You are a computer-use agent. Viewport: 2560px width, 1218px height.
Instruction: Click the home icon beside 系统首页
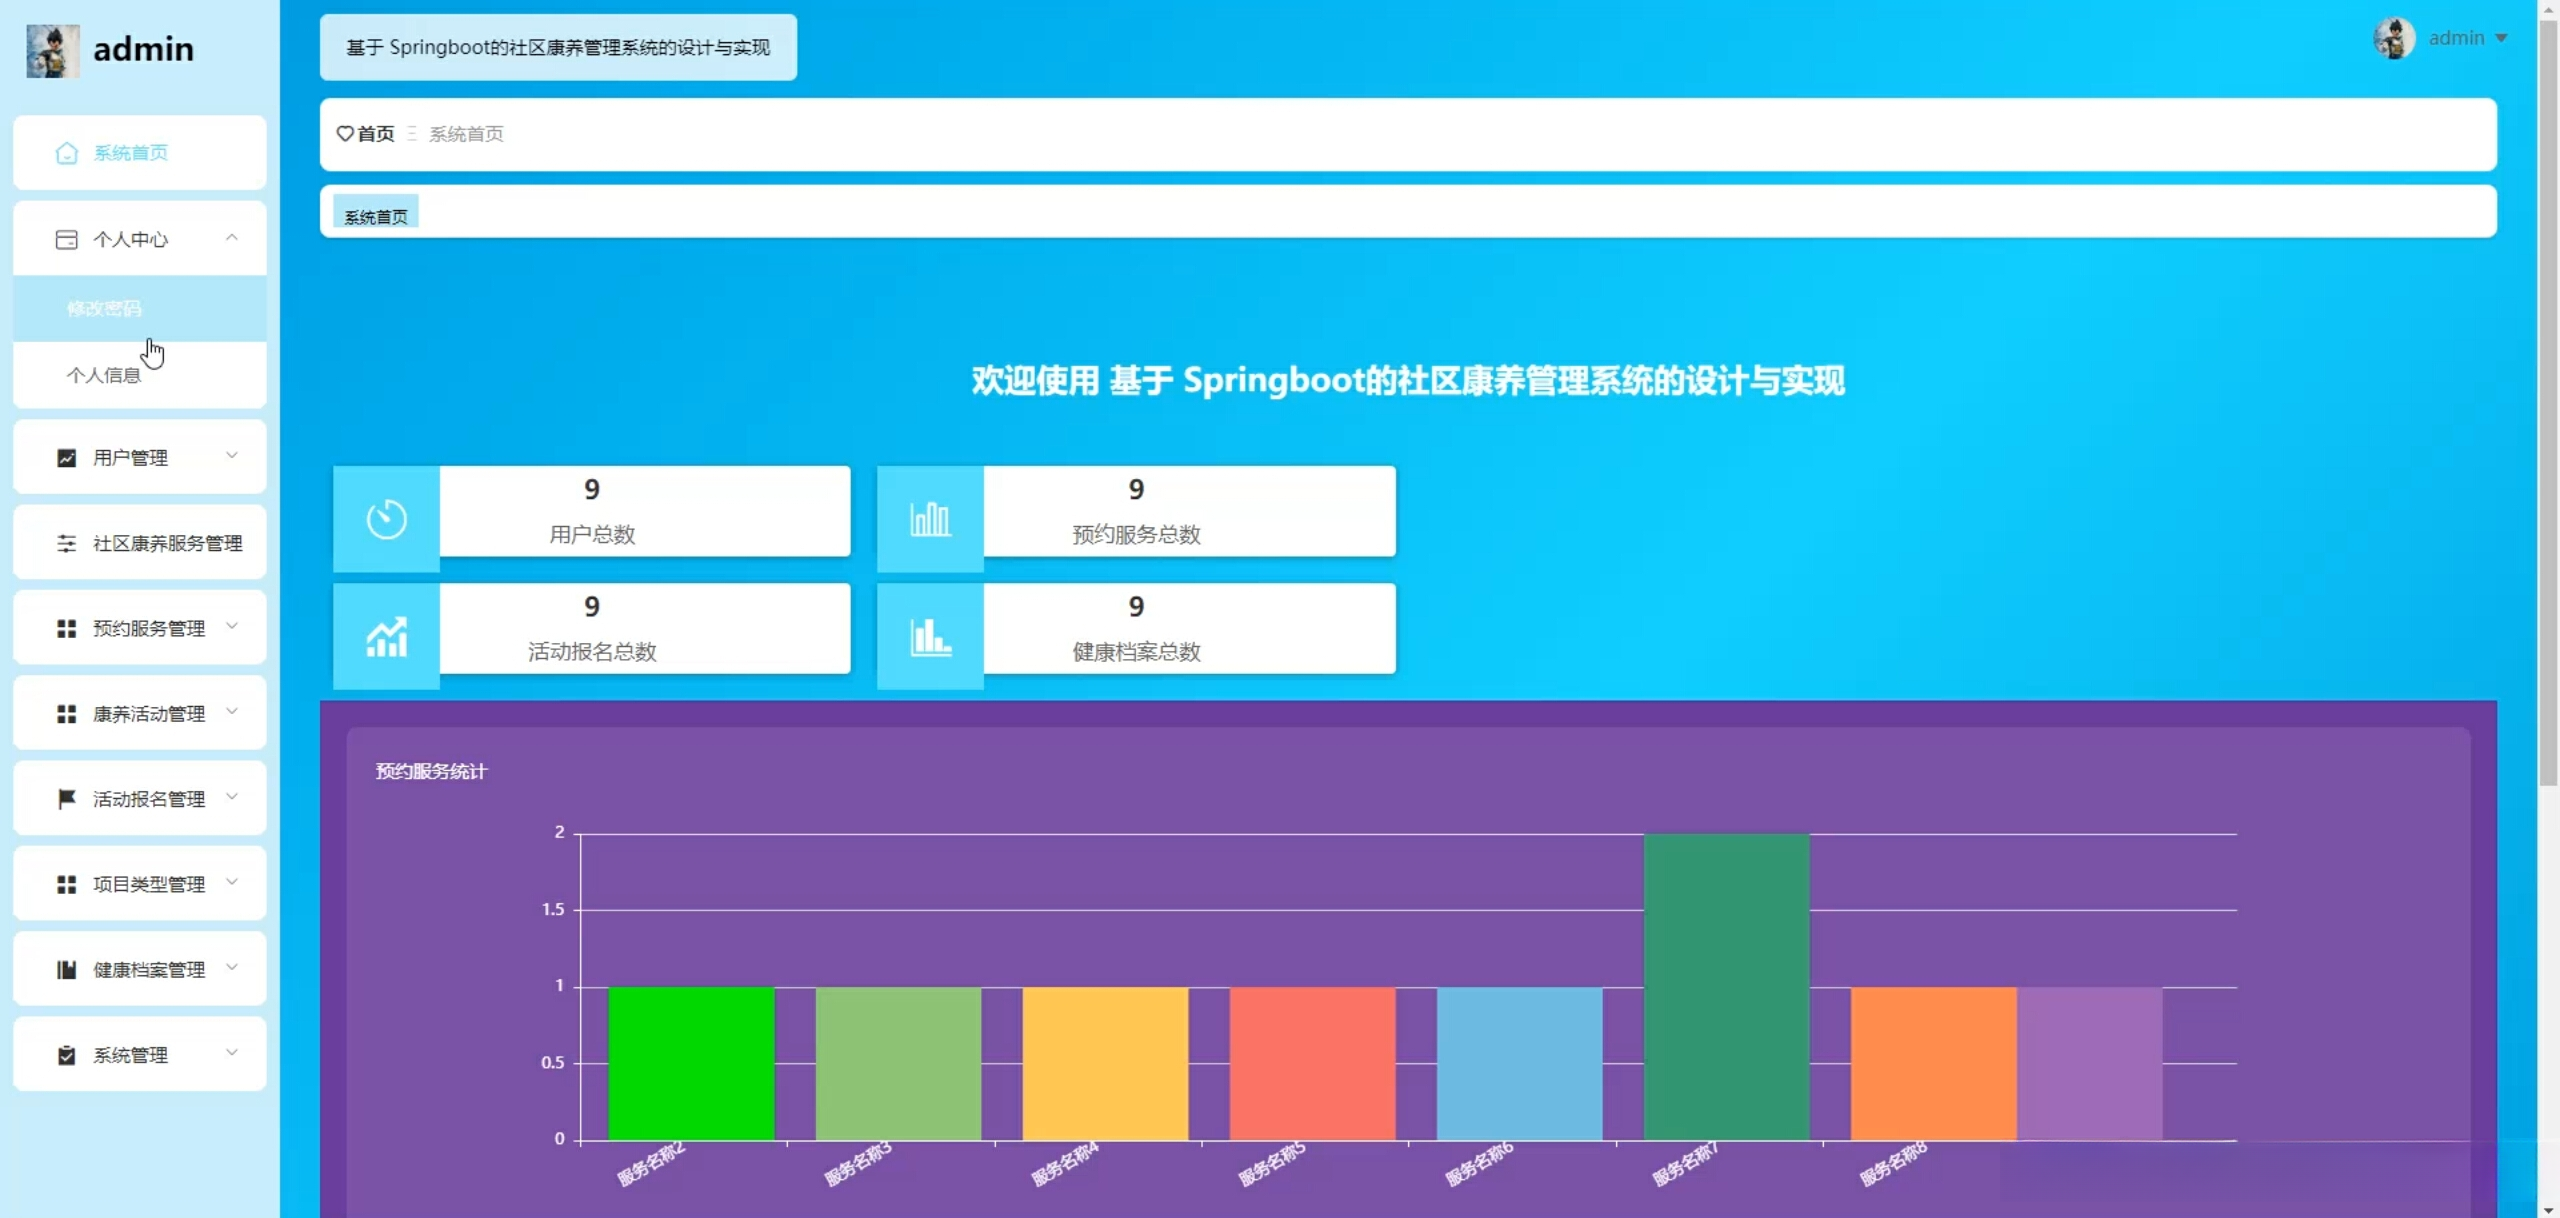(67, 153)
